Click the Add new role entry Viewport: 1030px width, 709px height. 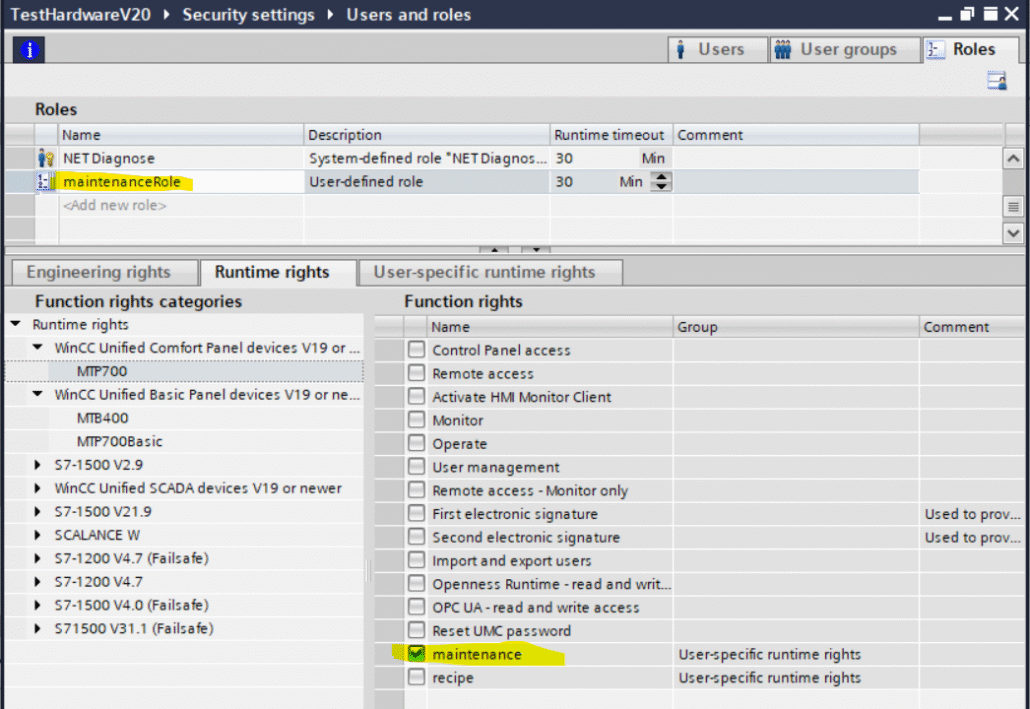pyautogui.click(x=115, y=205)
